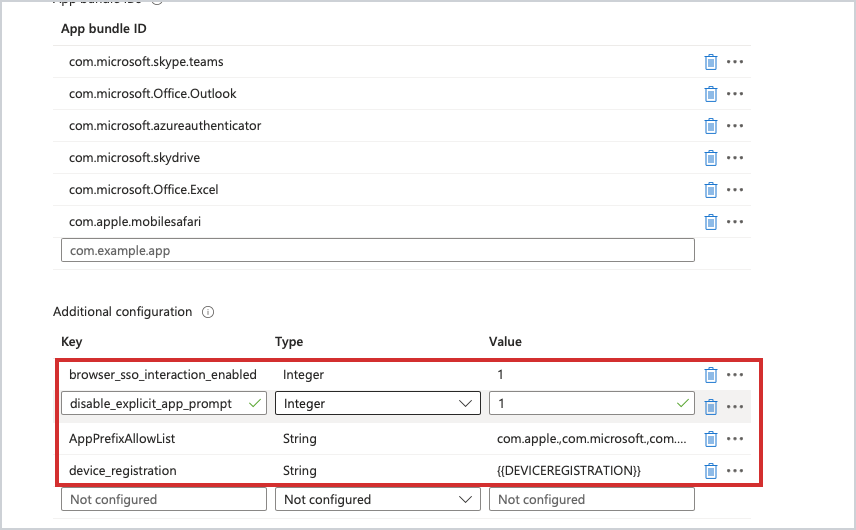The width and height of the screenshot is (856, 530).
Task: Select the com.microsoft.azureauthenticator entry
Action: click(x=165, y=126)
